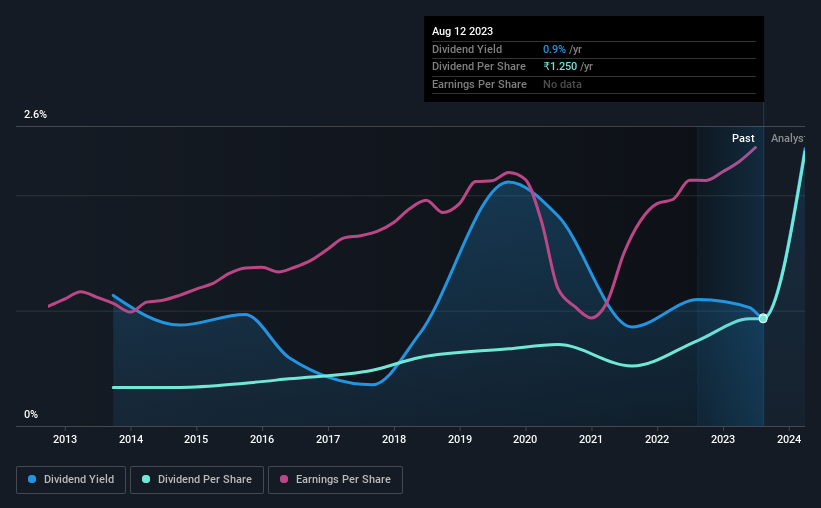Select the 2018 x-axis label
Image resolution: width=821 pixels, height=508 pixels.
click(x=394, y=439)
